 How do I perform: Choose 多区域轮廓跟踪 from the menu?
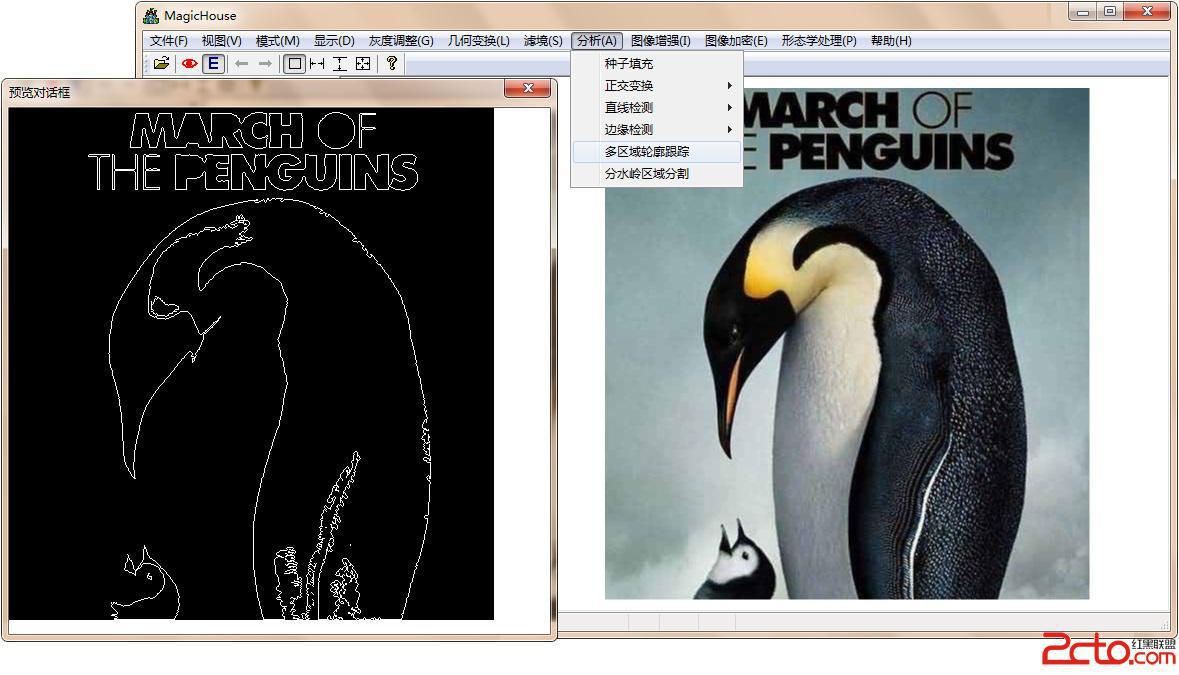(656, 152)
